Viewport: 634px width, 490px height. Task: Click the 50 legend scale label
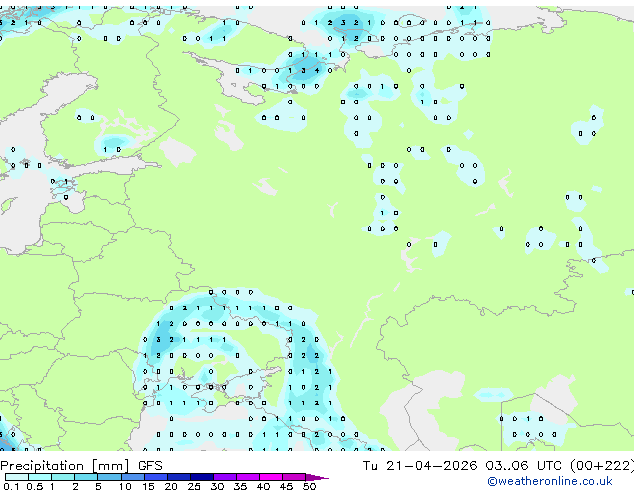pos(309,486)
